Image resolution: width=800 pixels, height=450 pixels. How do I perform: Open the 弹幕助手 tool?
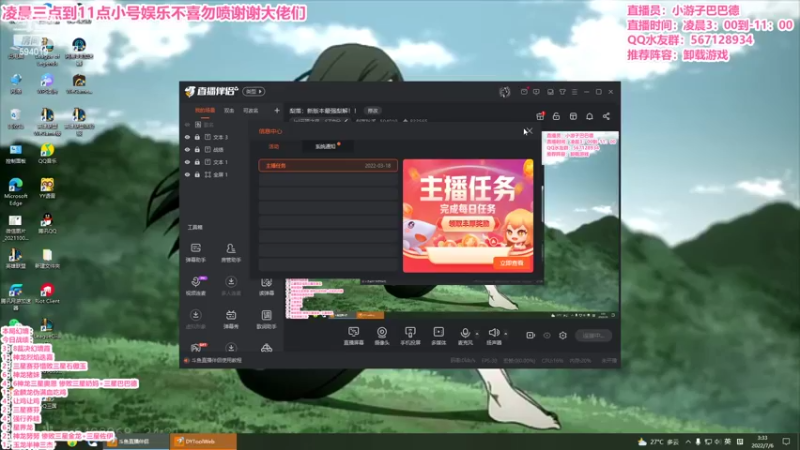pyautogui.click(x=195, y=253)
